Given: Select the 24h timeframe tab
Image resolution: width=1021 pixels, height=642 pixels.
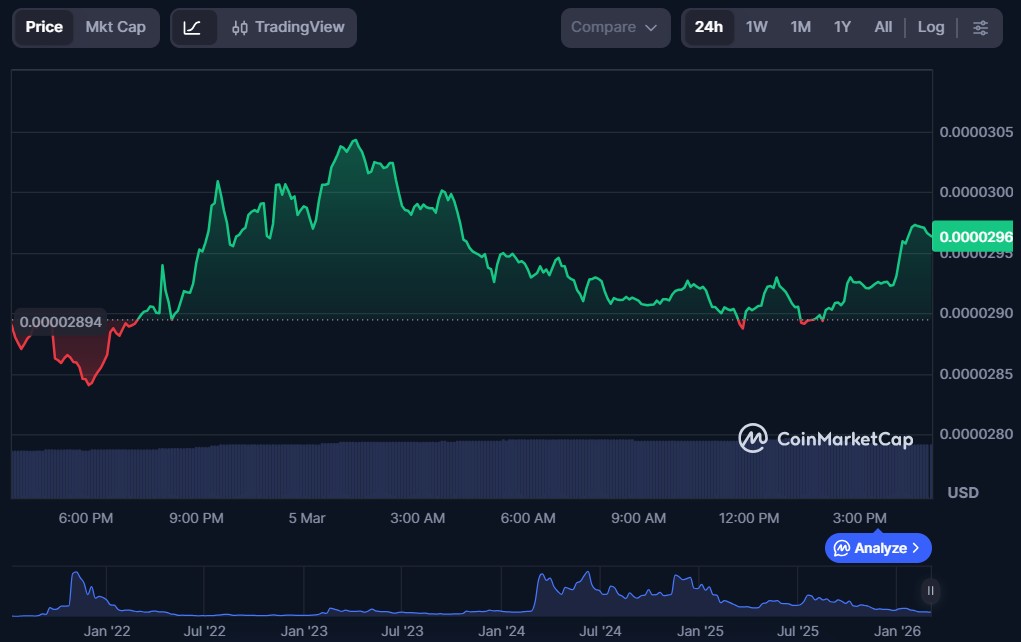Looking at the screenshot, I should pyautogui.click(x=708, y=28).
